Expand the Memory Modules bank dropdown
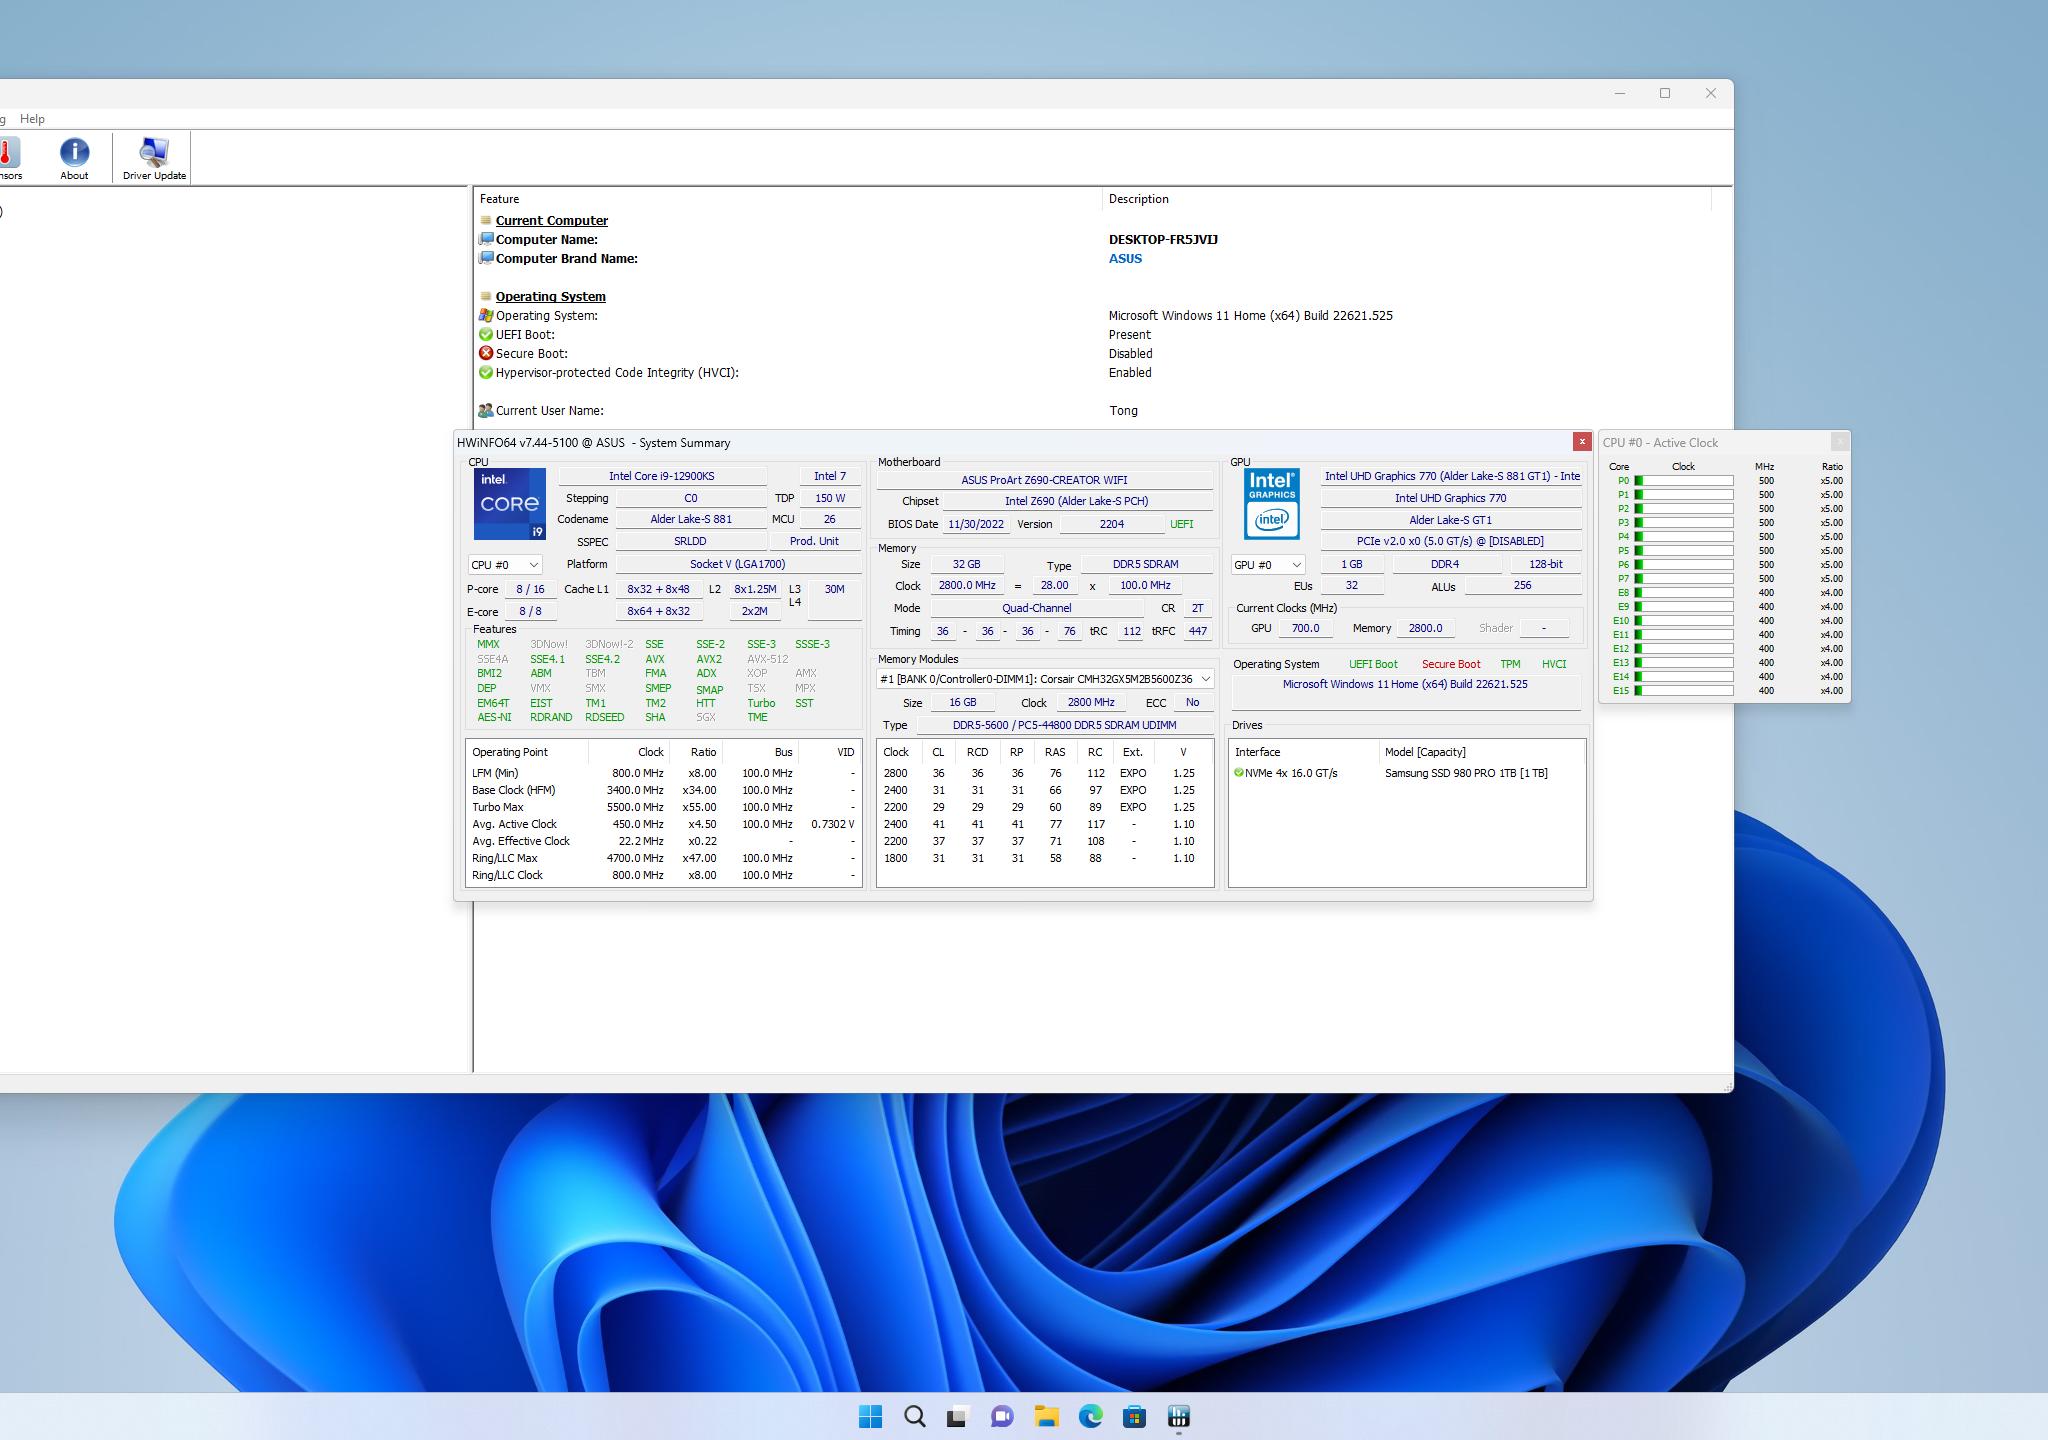The image size is (2048, 1440). click(1045, 679)
